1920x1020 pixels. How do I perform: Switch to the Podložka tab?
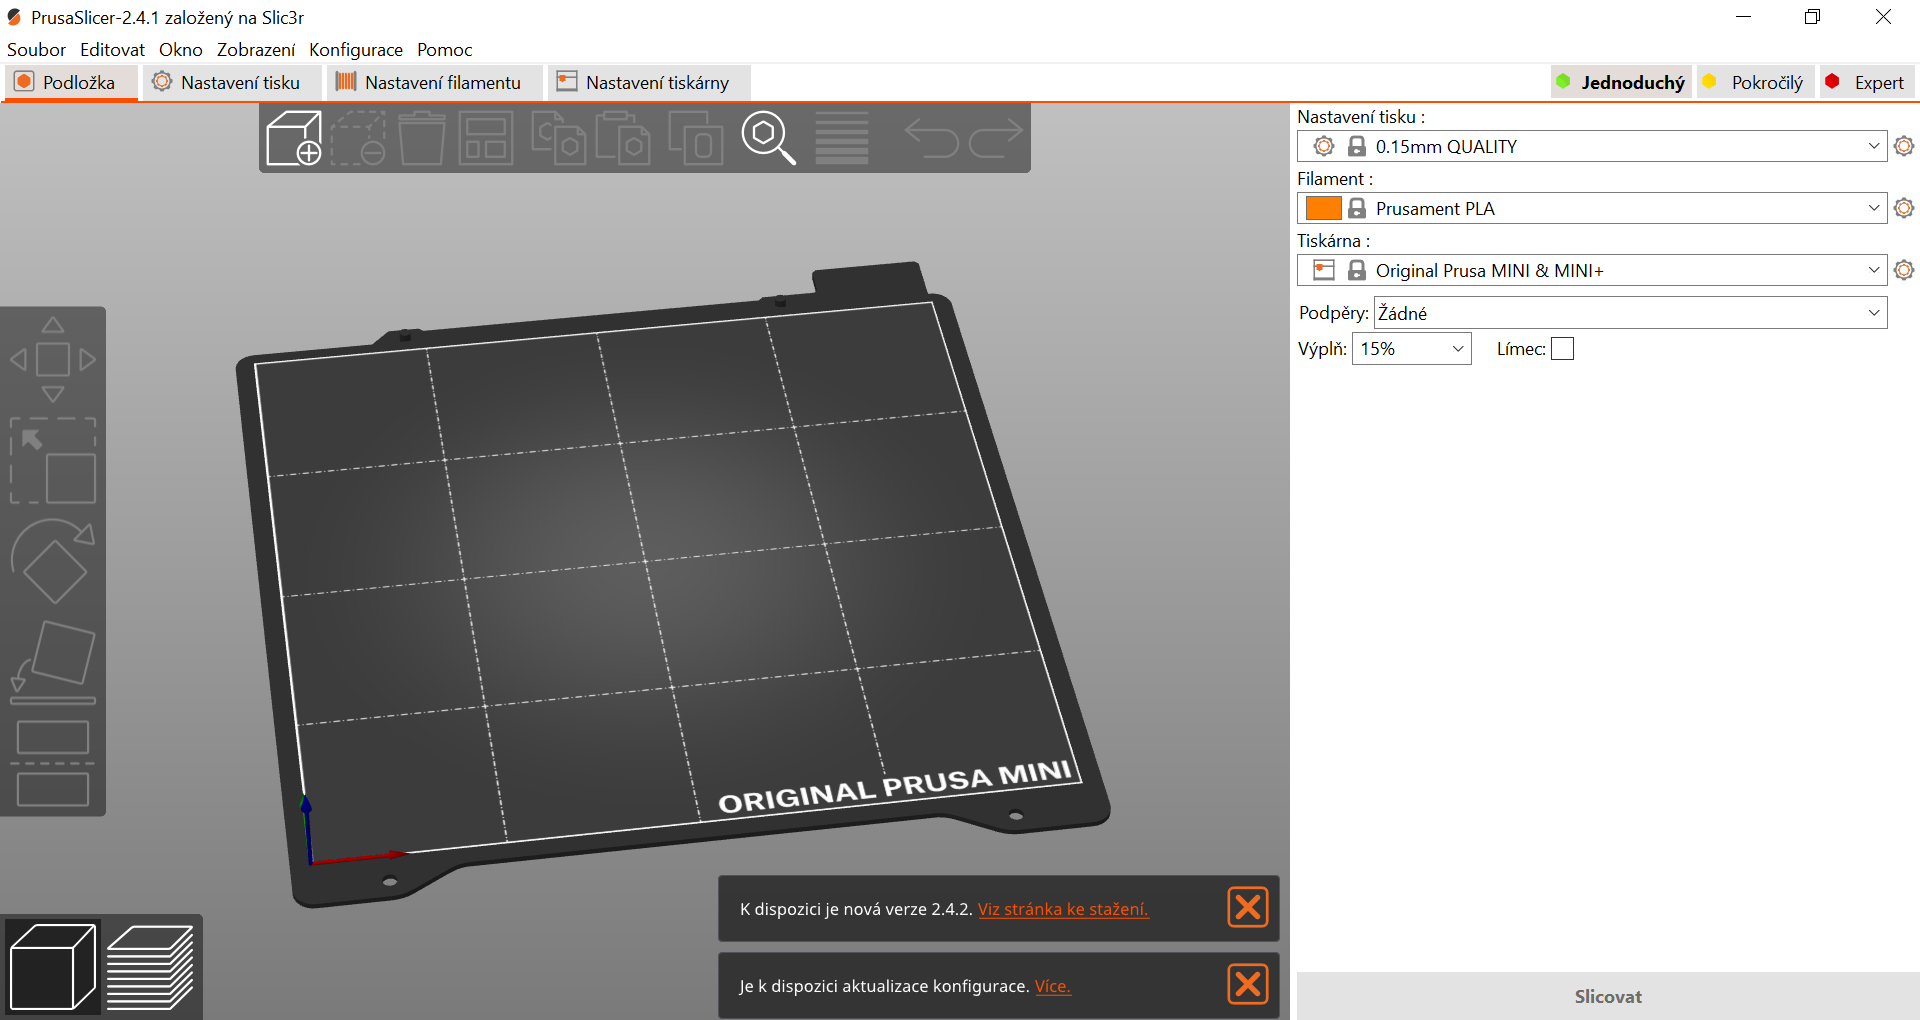click(70, 82)
